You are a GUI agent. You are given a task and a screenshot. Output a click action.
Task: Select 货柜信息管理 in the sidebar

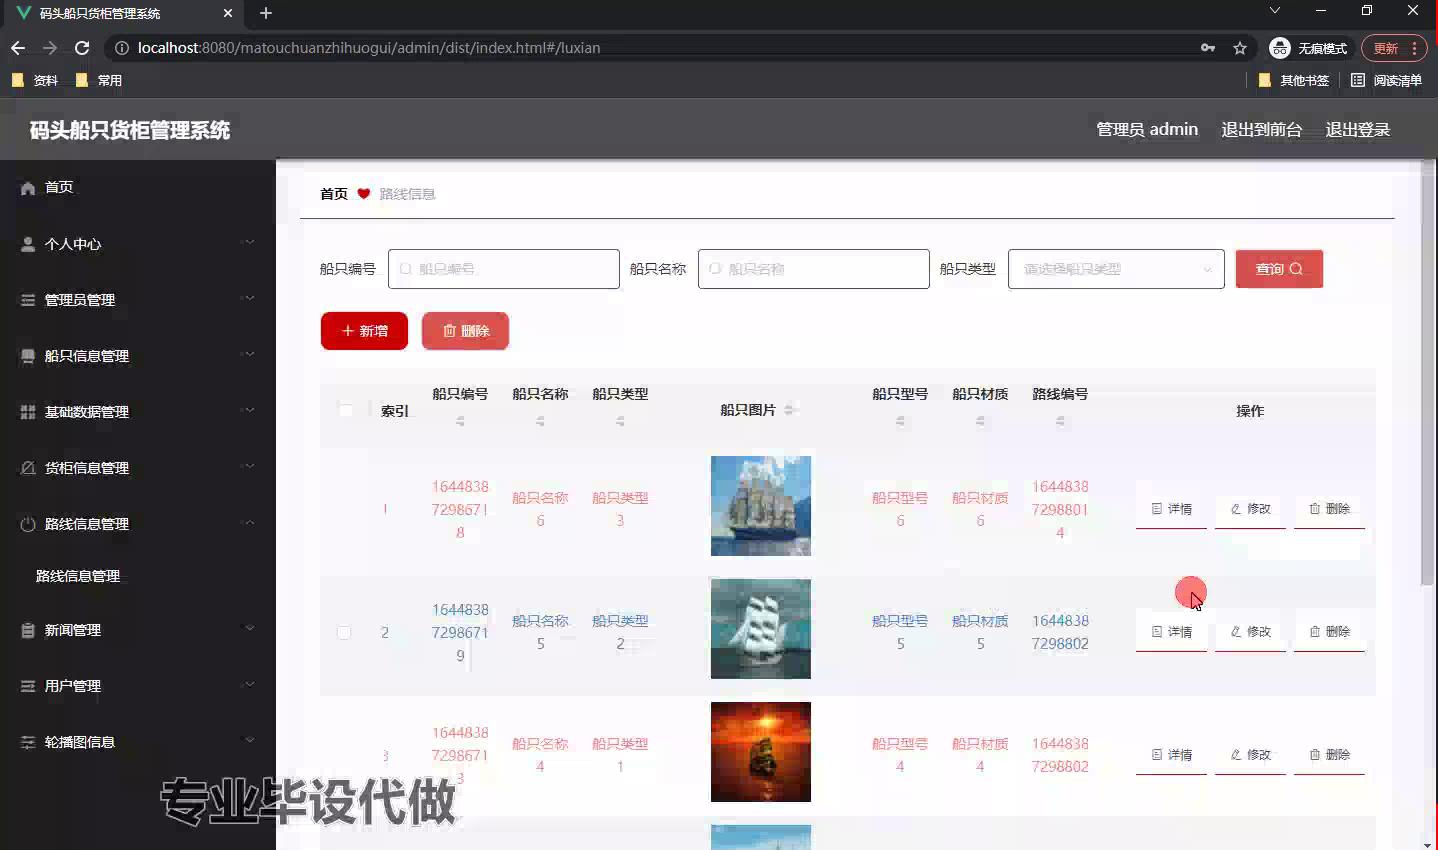point(87,468)
